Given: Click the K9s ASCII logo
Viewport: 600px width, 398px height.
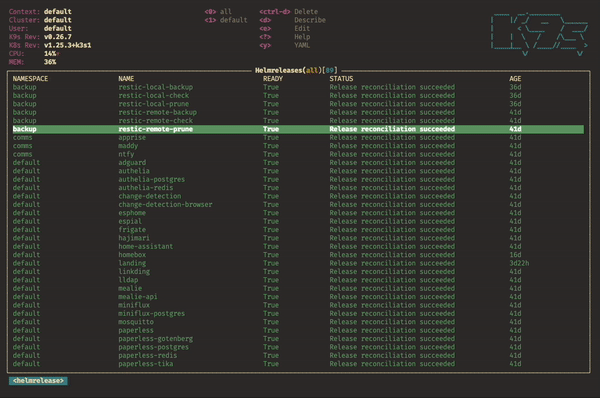Looking at the screenshot, I should 540,35.
